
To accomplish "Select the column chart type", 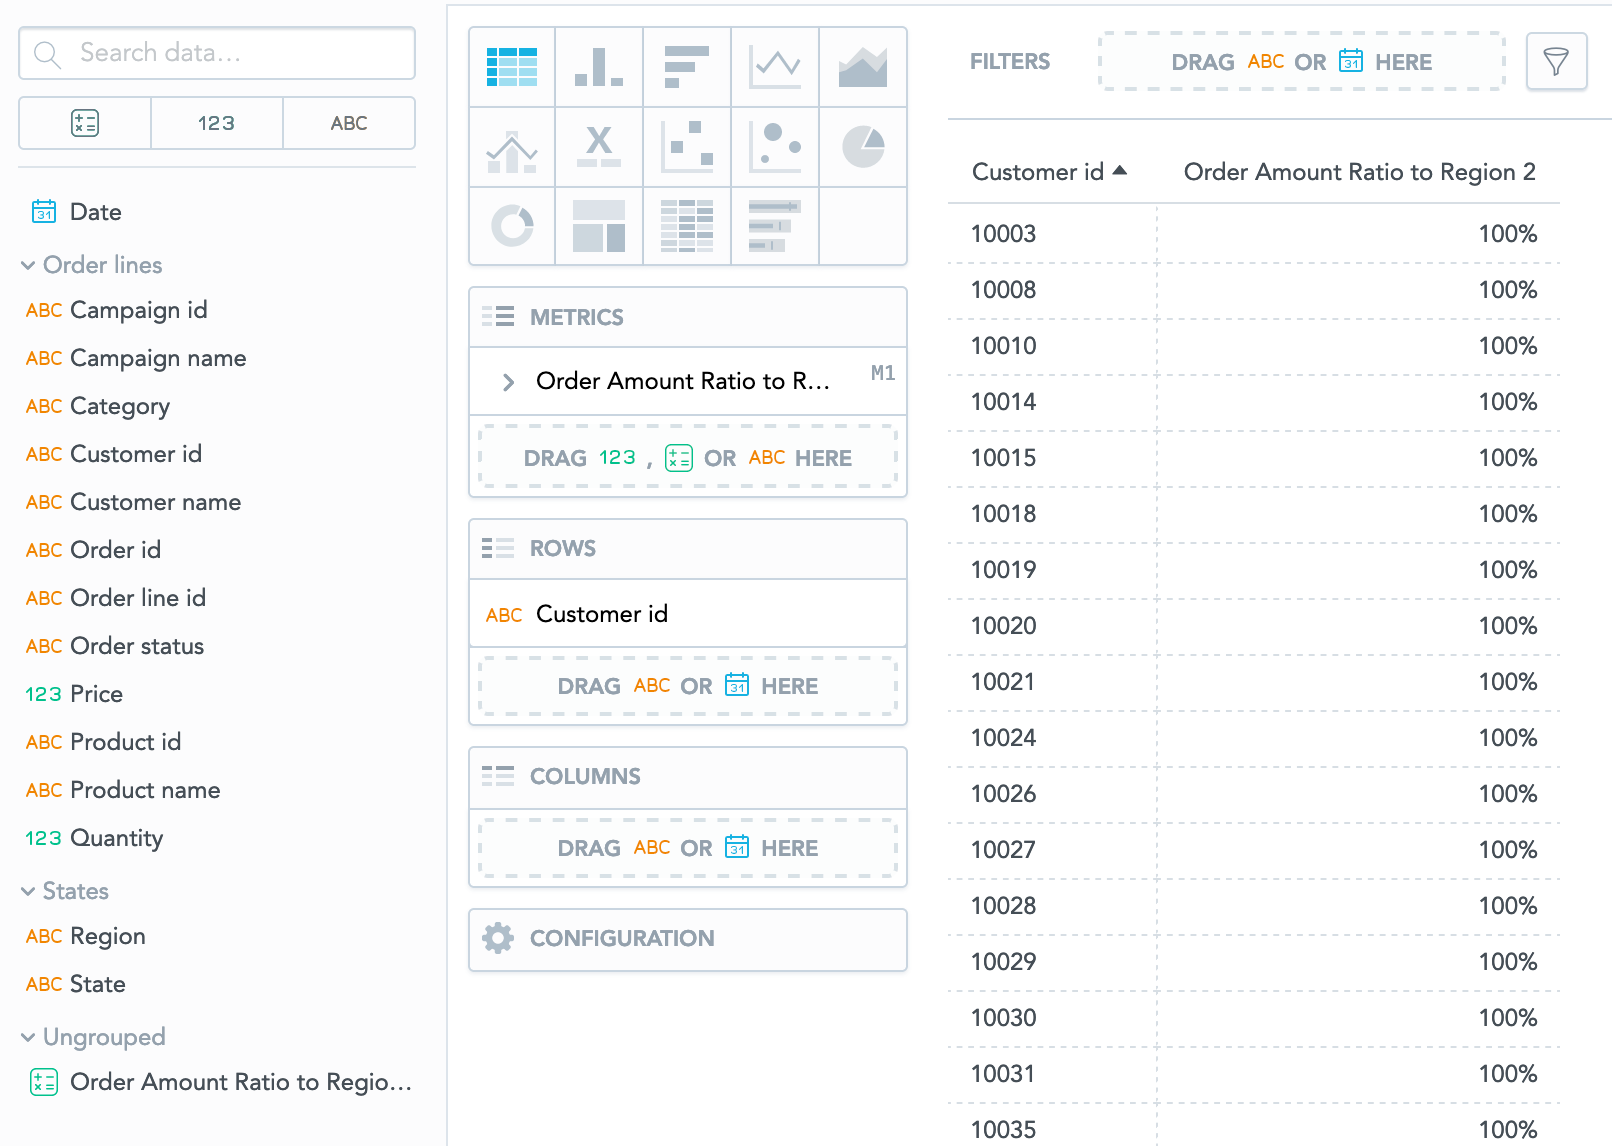I will (599, 66).
